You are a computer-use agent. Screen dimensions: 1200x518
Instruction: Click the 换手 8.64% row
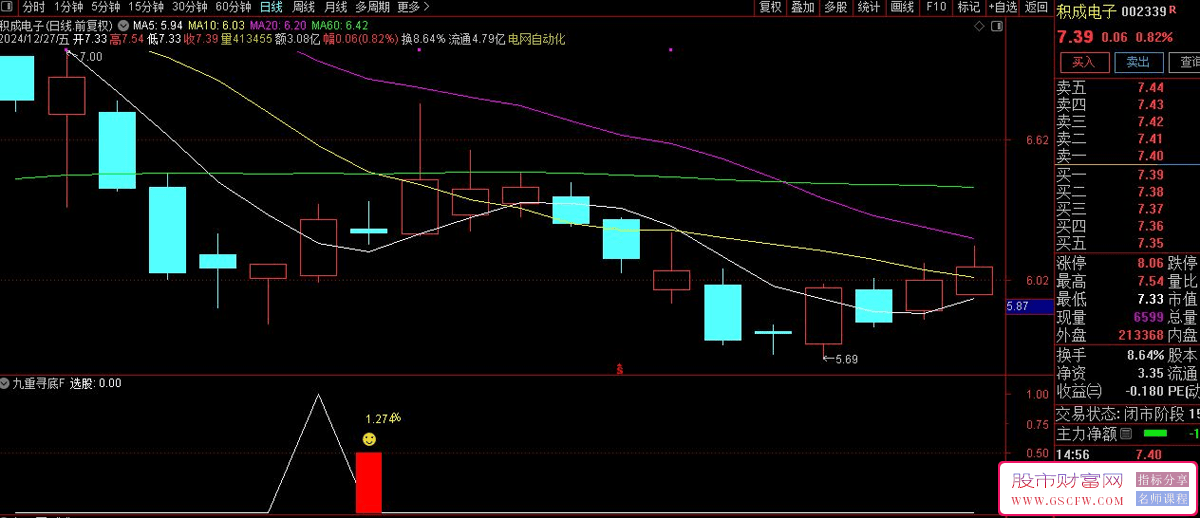(1111, 354)
